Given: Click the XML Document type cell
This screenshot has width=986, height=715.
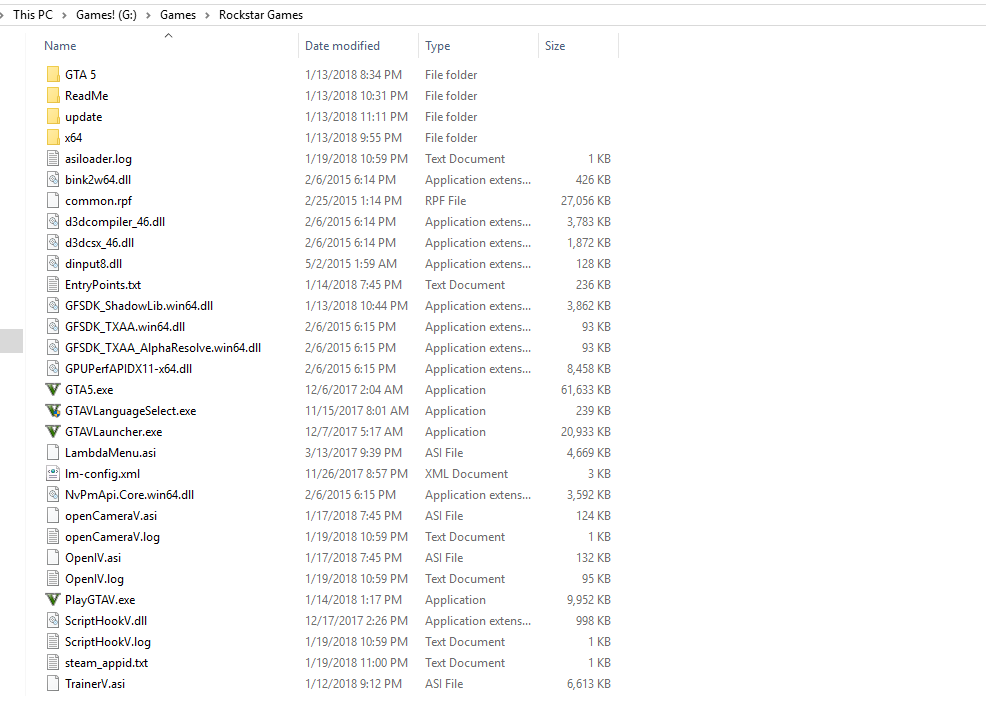Looking at the screenshot, I should pos(466,474).
